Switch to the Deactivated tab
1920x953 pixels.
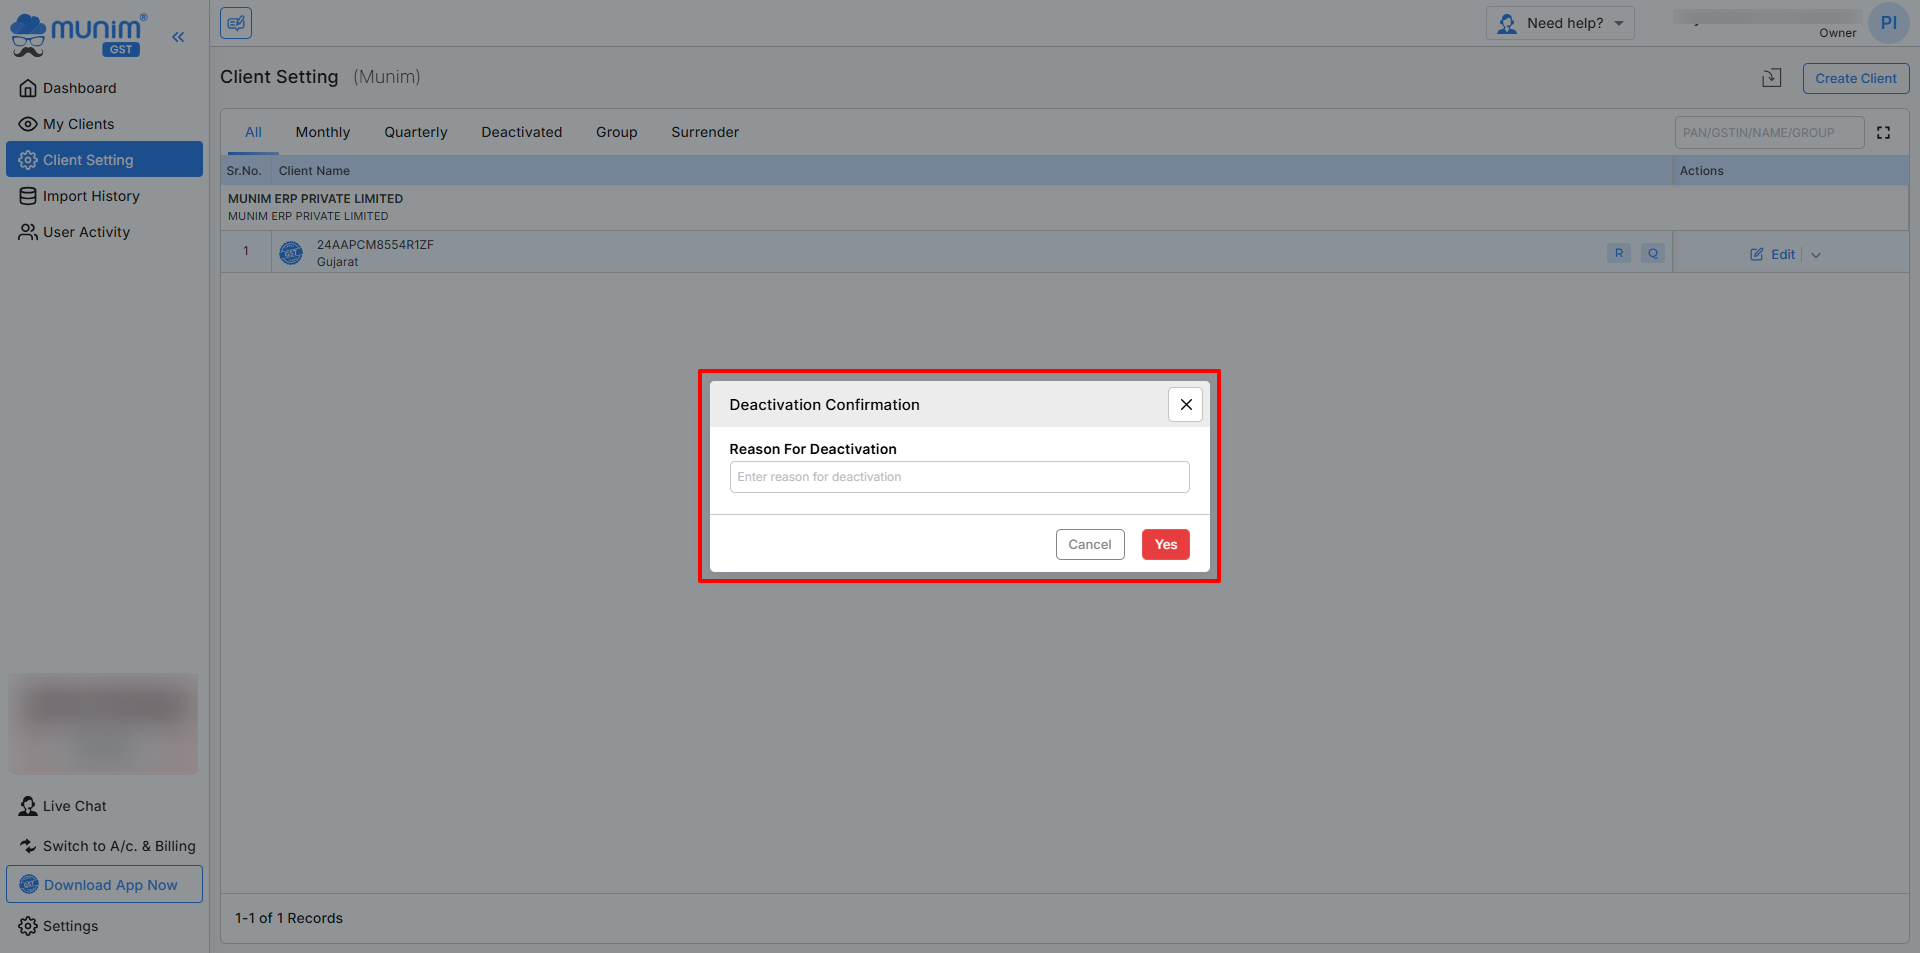[x=521, y=132]
